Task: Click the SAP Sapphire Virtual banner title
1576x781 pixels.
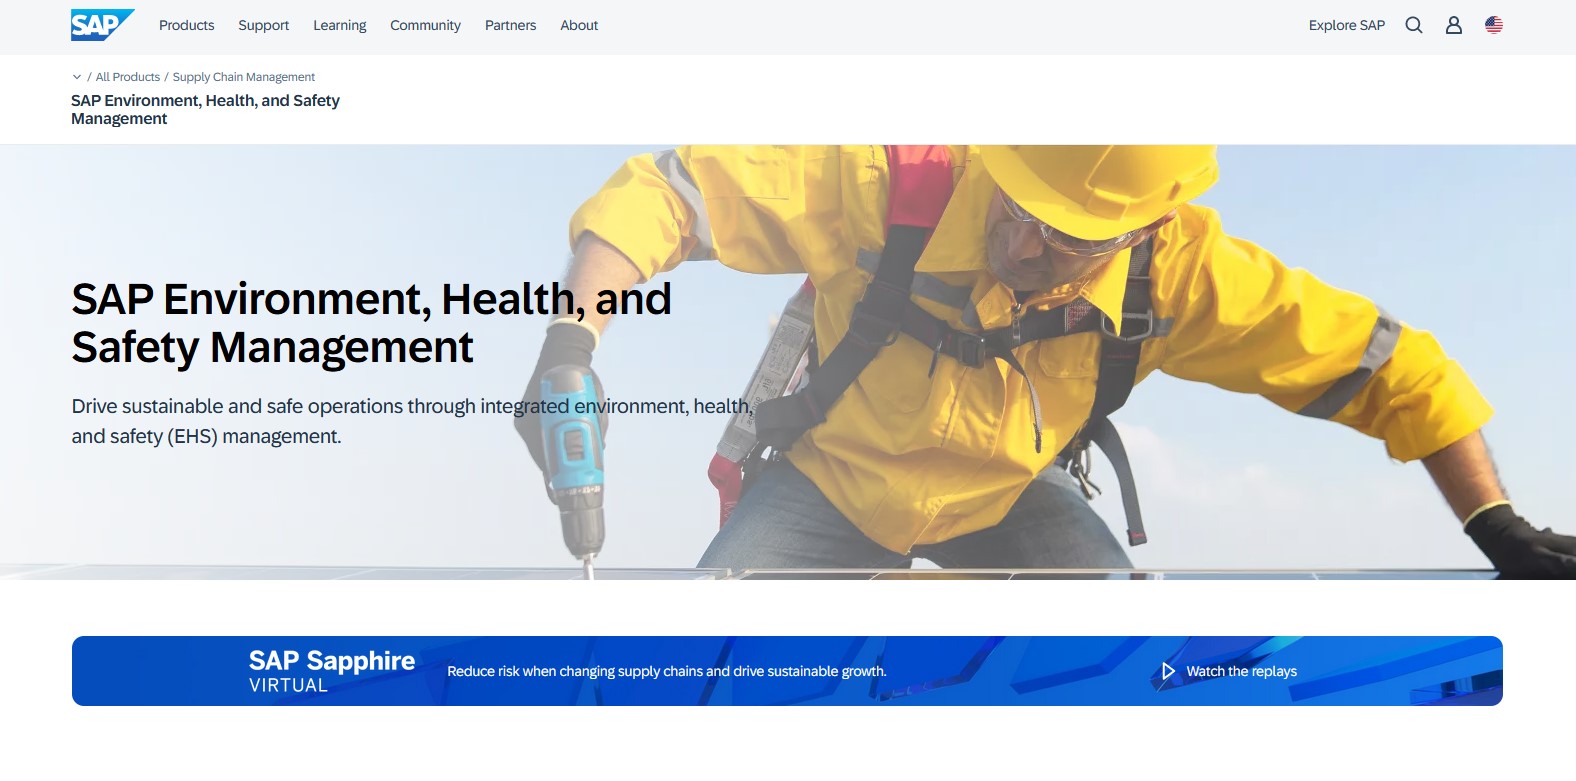Action: pos(332,671)
